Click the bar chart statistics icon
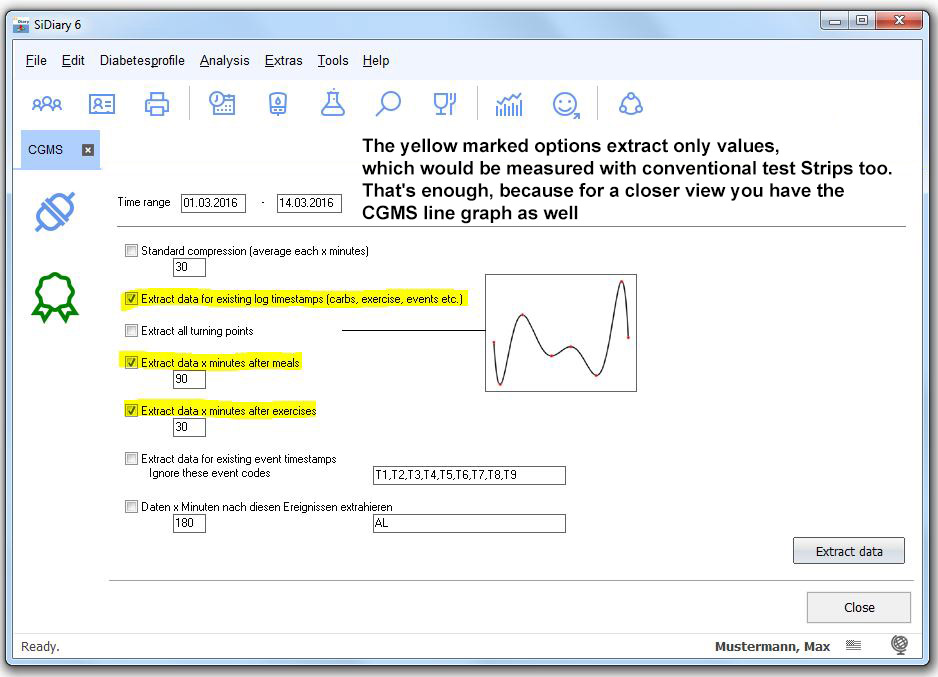This screenshot has height=677, width=938. tap(509, 104)
